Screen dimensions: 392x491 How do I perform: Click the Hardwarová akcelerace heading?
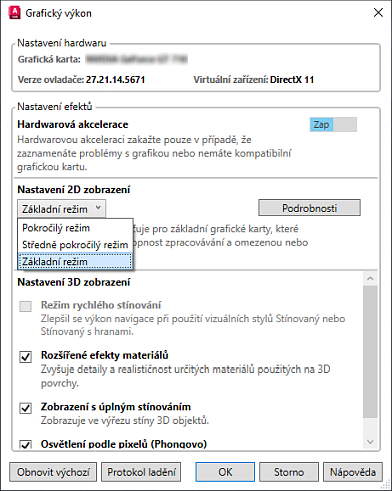pos(73,124)
